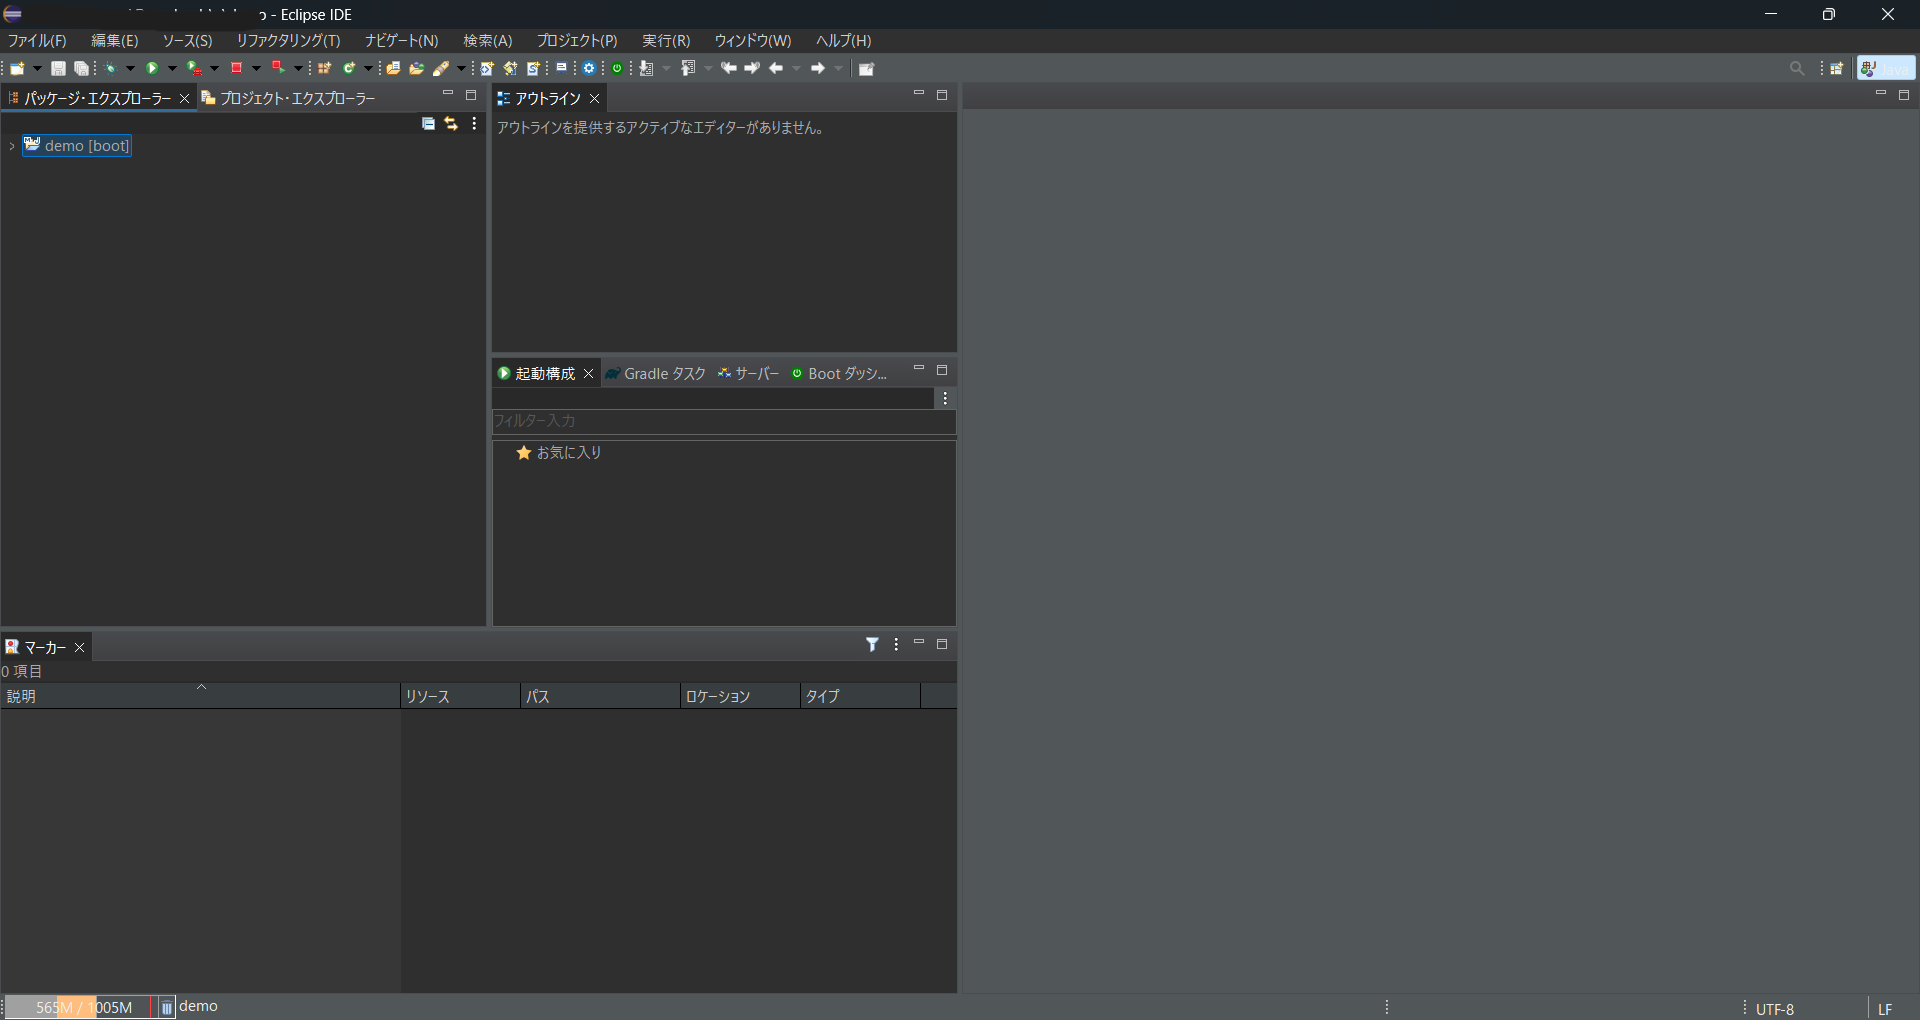Click the Relaunch stop-and-run icon
Screen dimensions: 1920x1020
(x=279, y=69)
